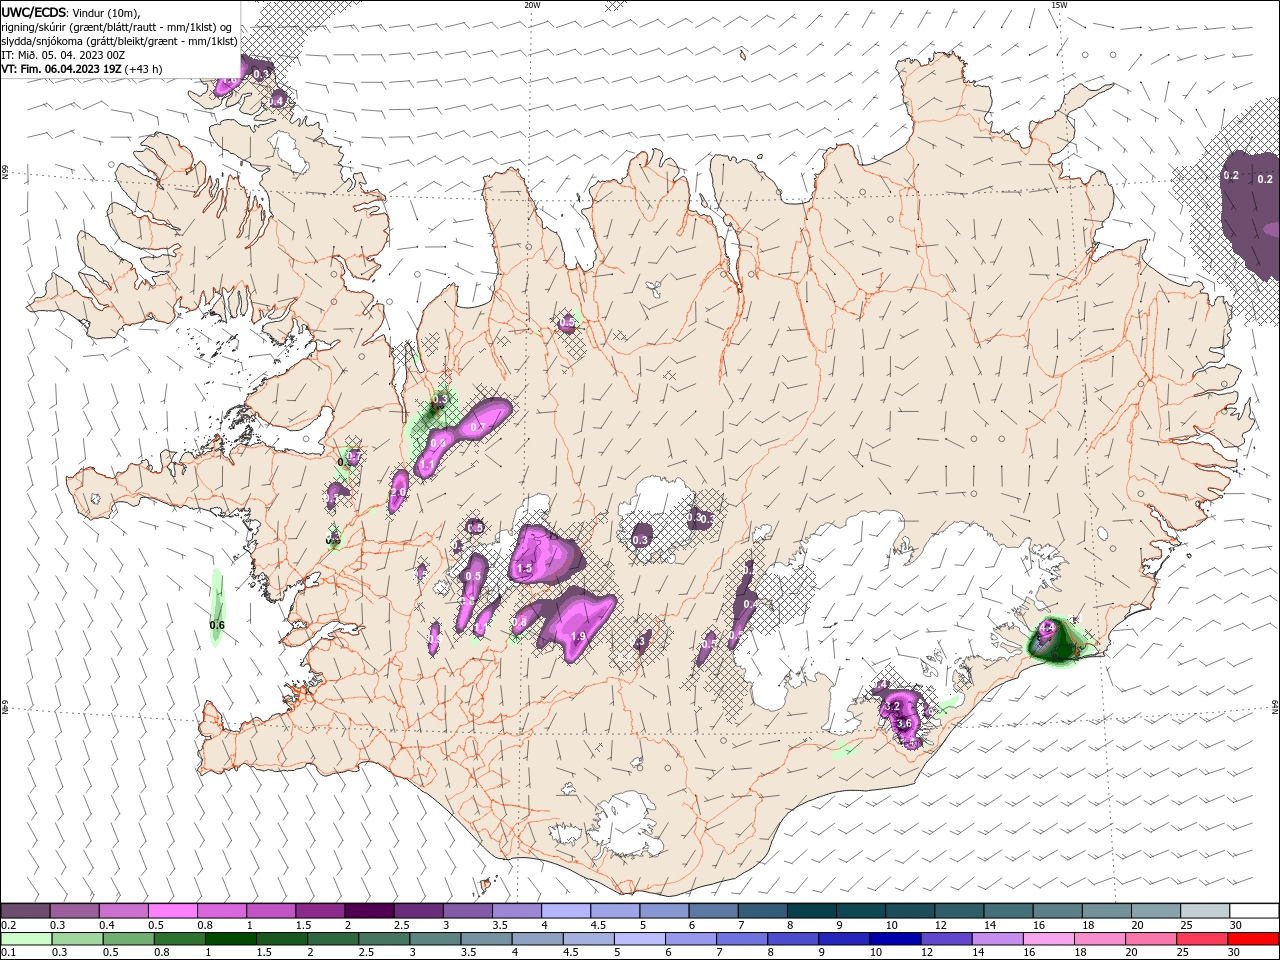Image resolution: width=1280 pixels, height=960 pixels.
Task: Click the light lavender 4 swatch in upper legend
Action: point(566,911)
